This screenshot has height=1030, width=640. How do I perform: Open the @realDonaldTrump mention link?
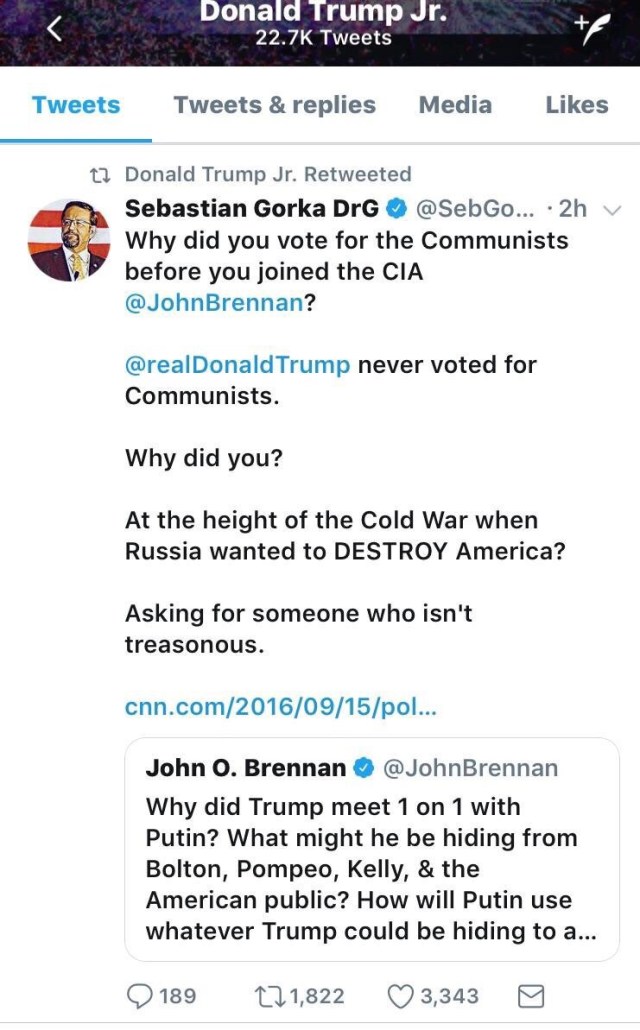[x=237, y=365]
